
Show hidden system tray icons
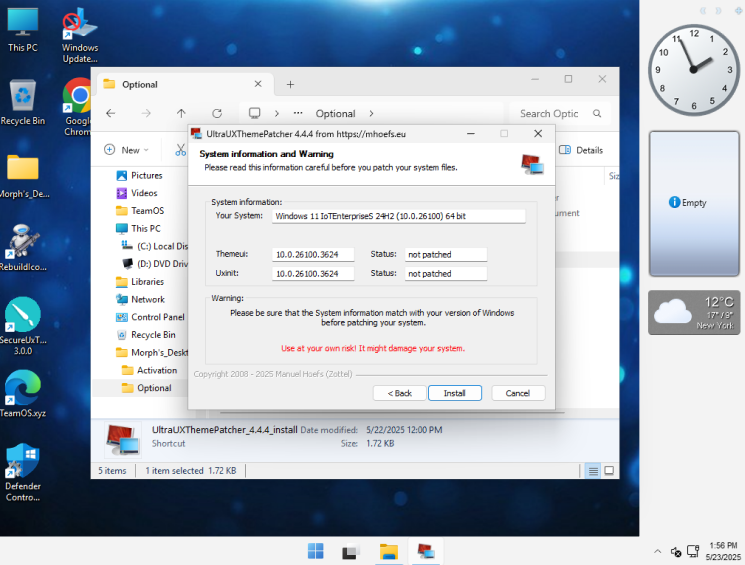(x=658, y=552)
